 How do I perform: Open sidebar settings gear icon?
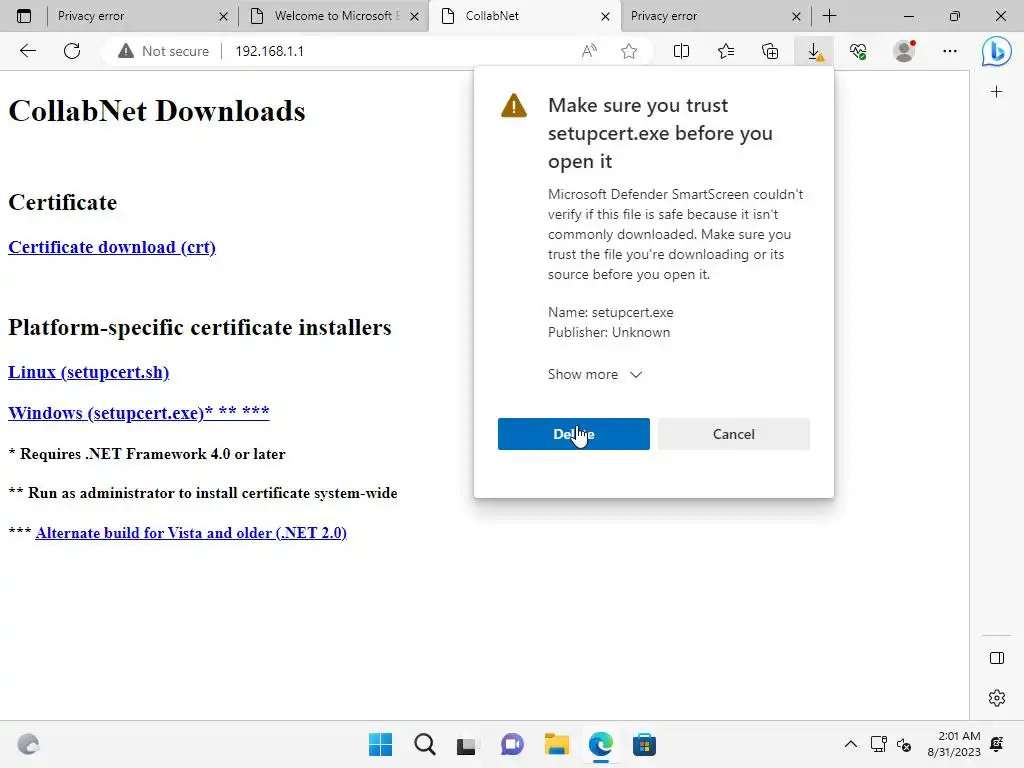pos(997,697)
